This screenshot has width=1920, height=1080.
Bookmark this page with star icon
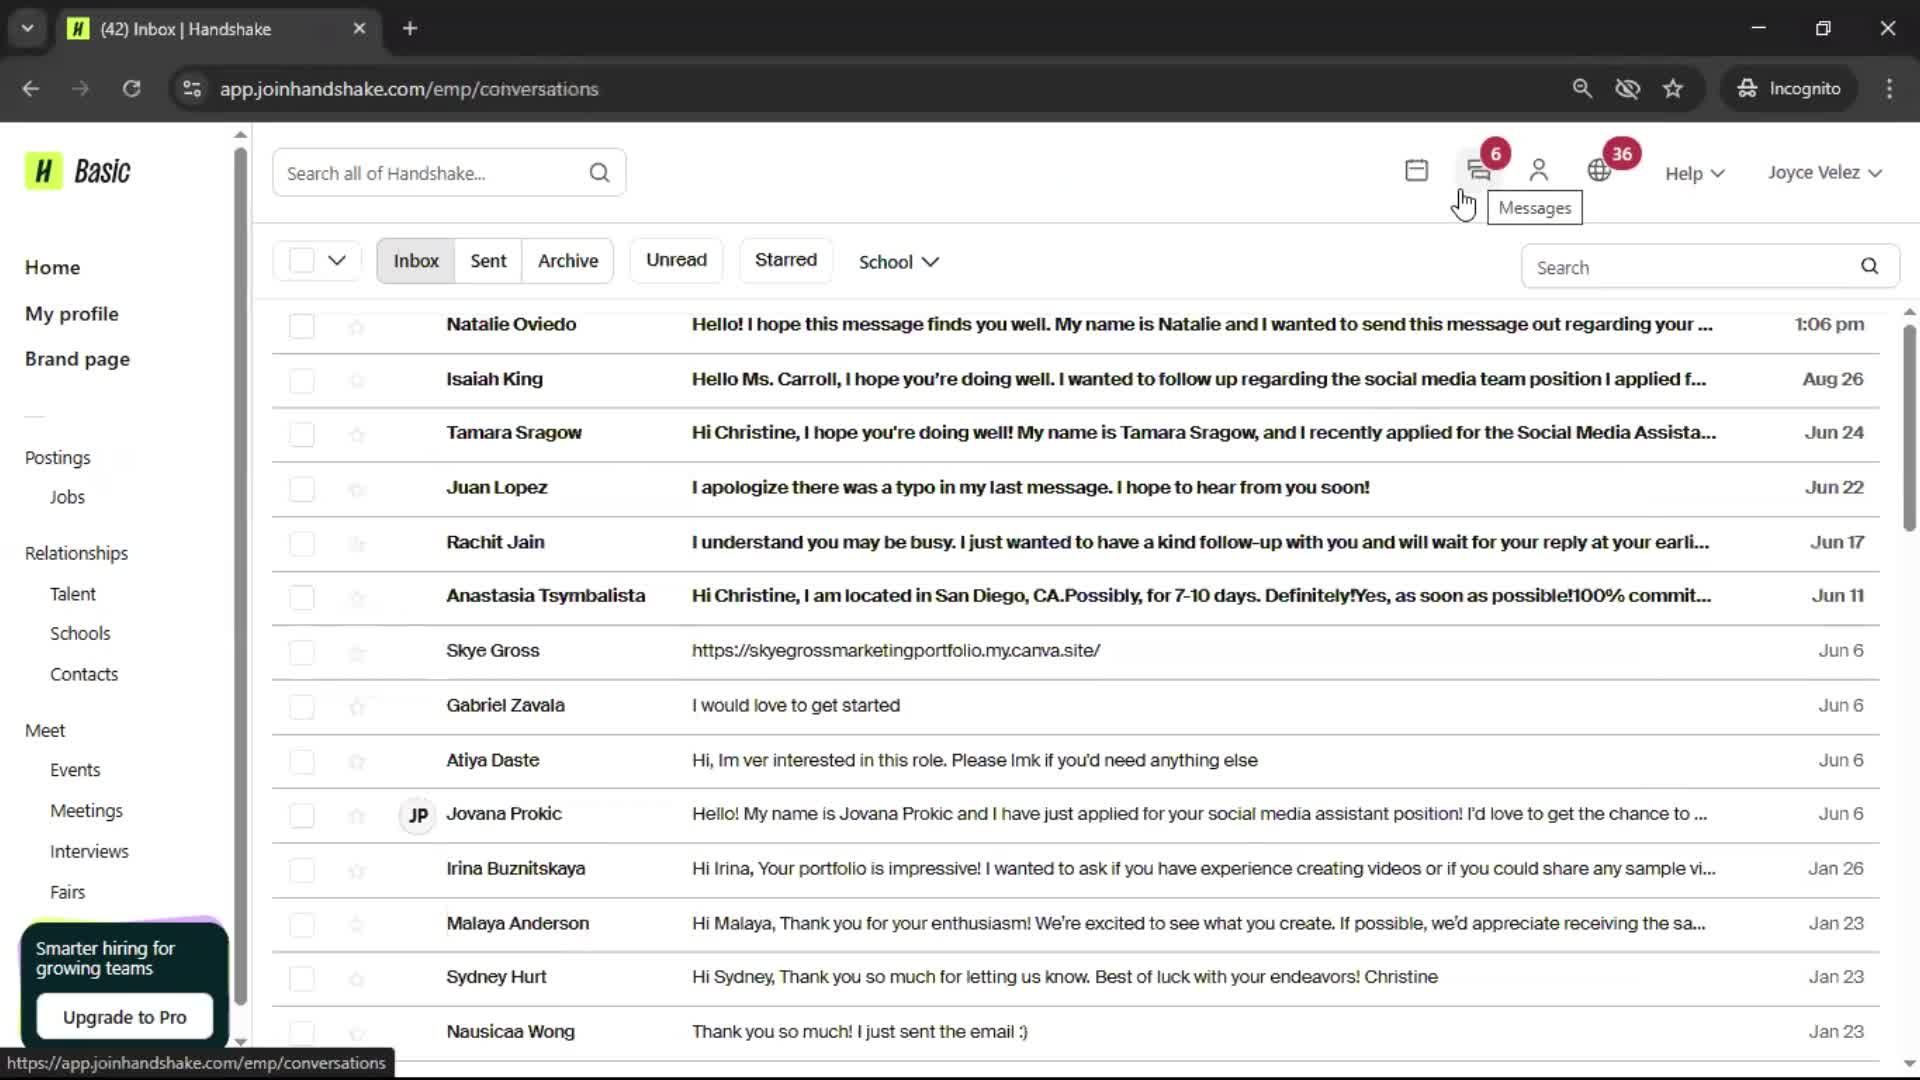click(1673, 89)
